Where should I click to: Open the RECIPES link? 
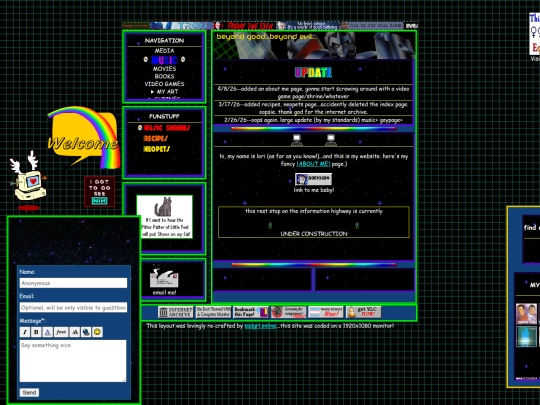click(x=156, y=138)
